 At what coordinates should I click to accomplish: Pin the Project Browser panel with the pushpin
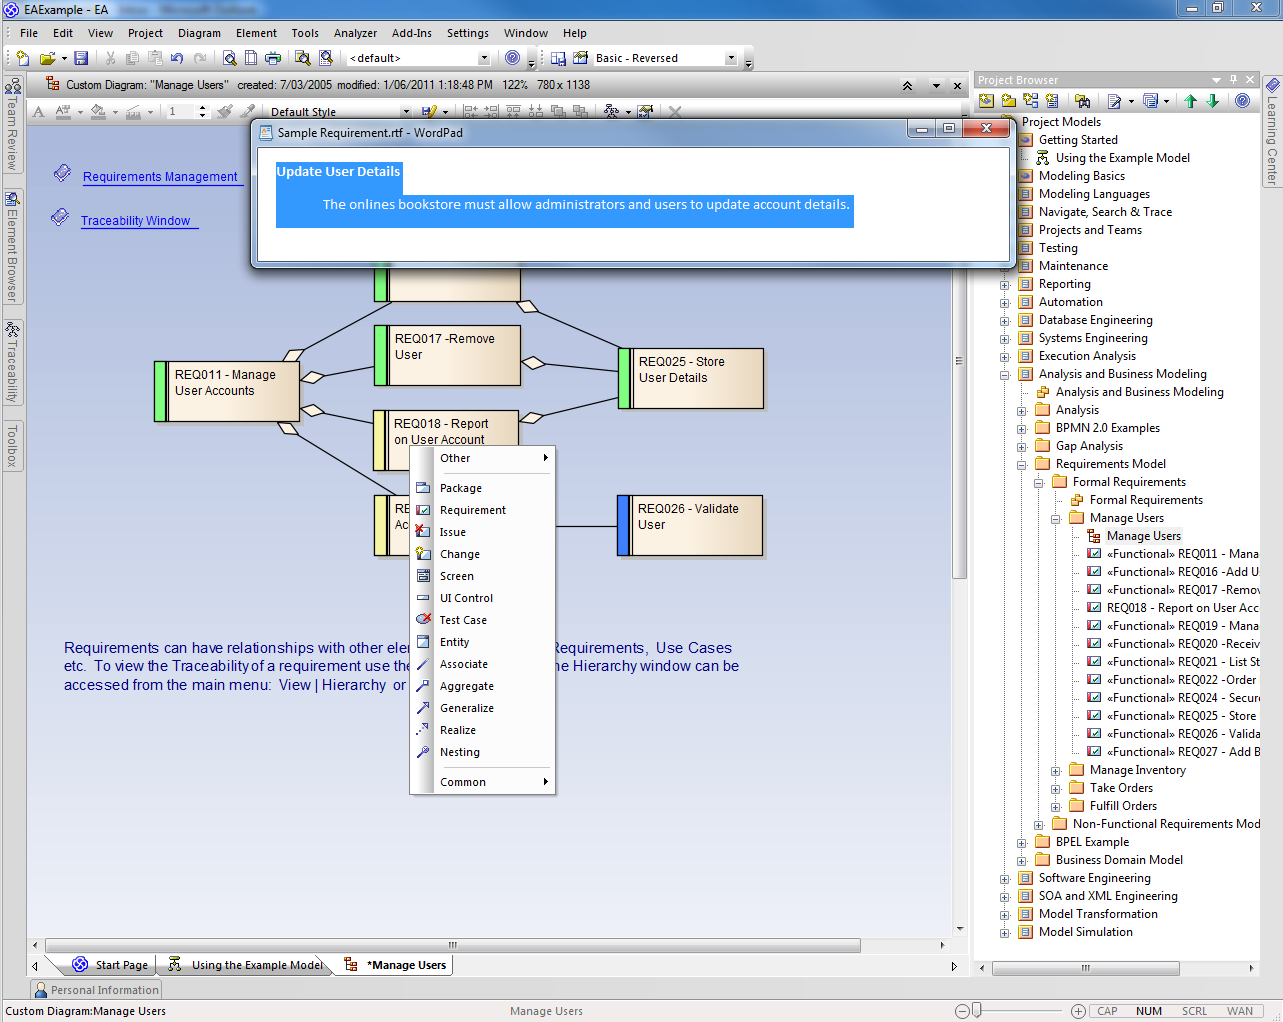tap(1233, 80)
